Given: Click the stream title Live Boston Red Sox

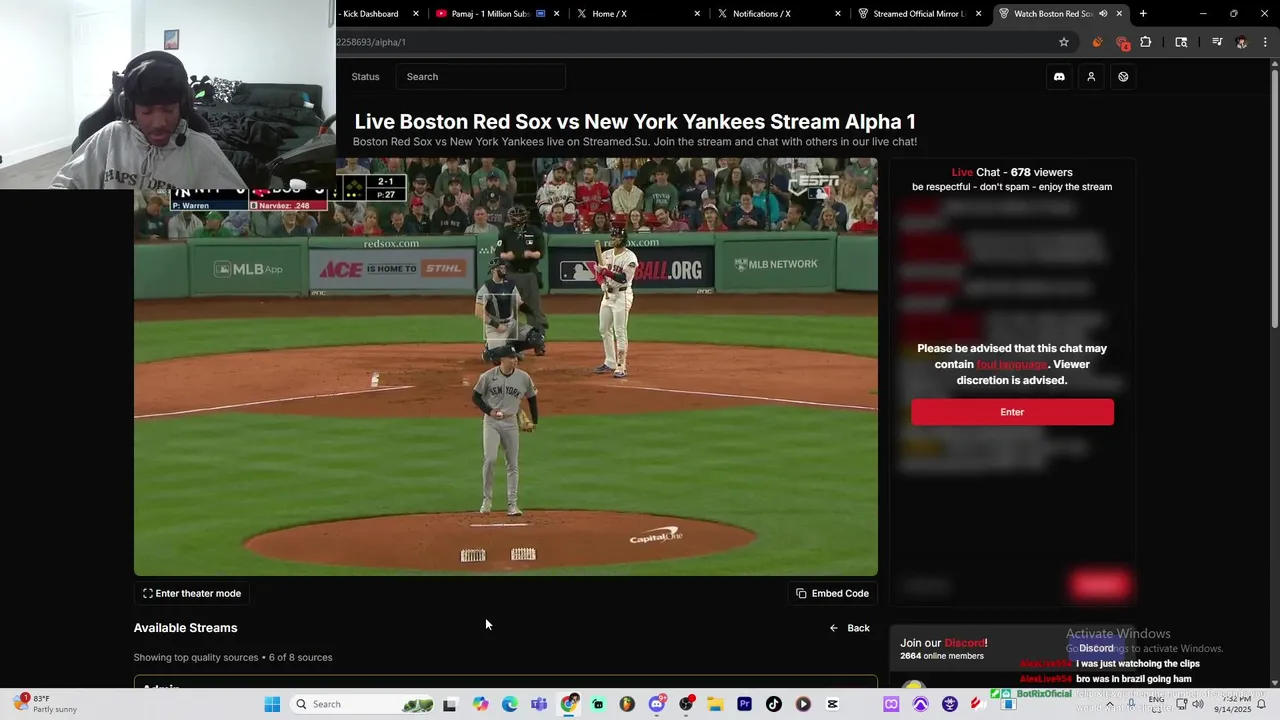Looking at the screenshot, I should 635,122.
